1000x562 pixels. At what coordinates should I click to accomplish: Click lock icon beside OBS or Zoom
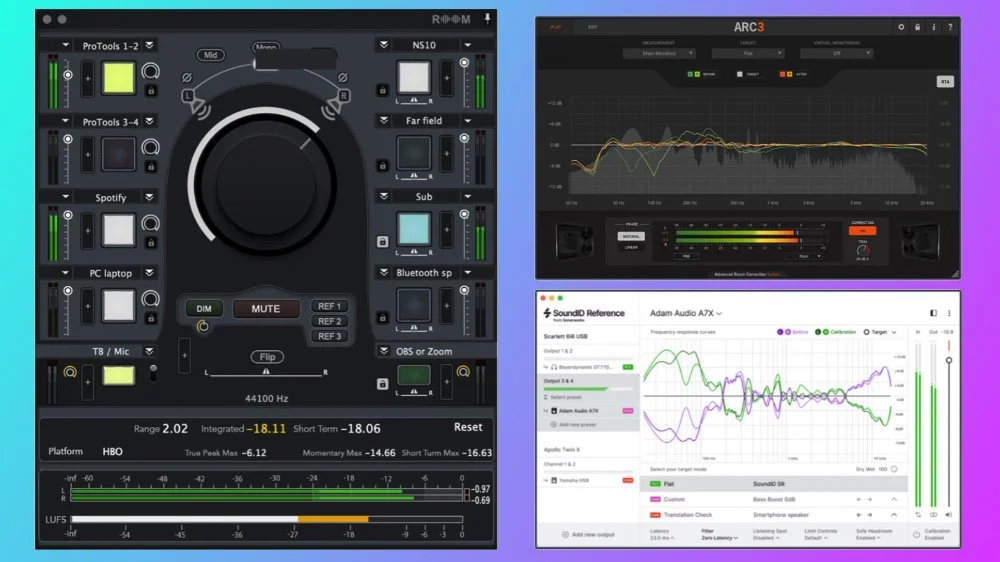click(382, 383)
